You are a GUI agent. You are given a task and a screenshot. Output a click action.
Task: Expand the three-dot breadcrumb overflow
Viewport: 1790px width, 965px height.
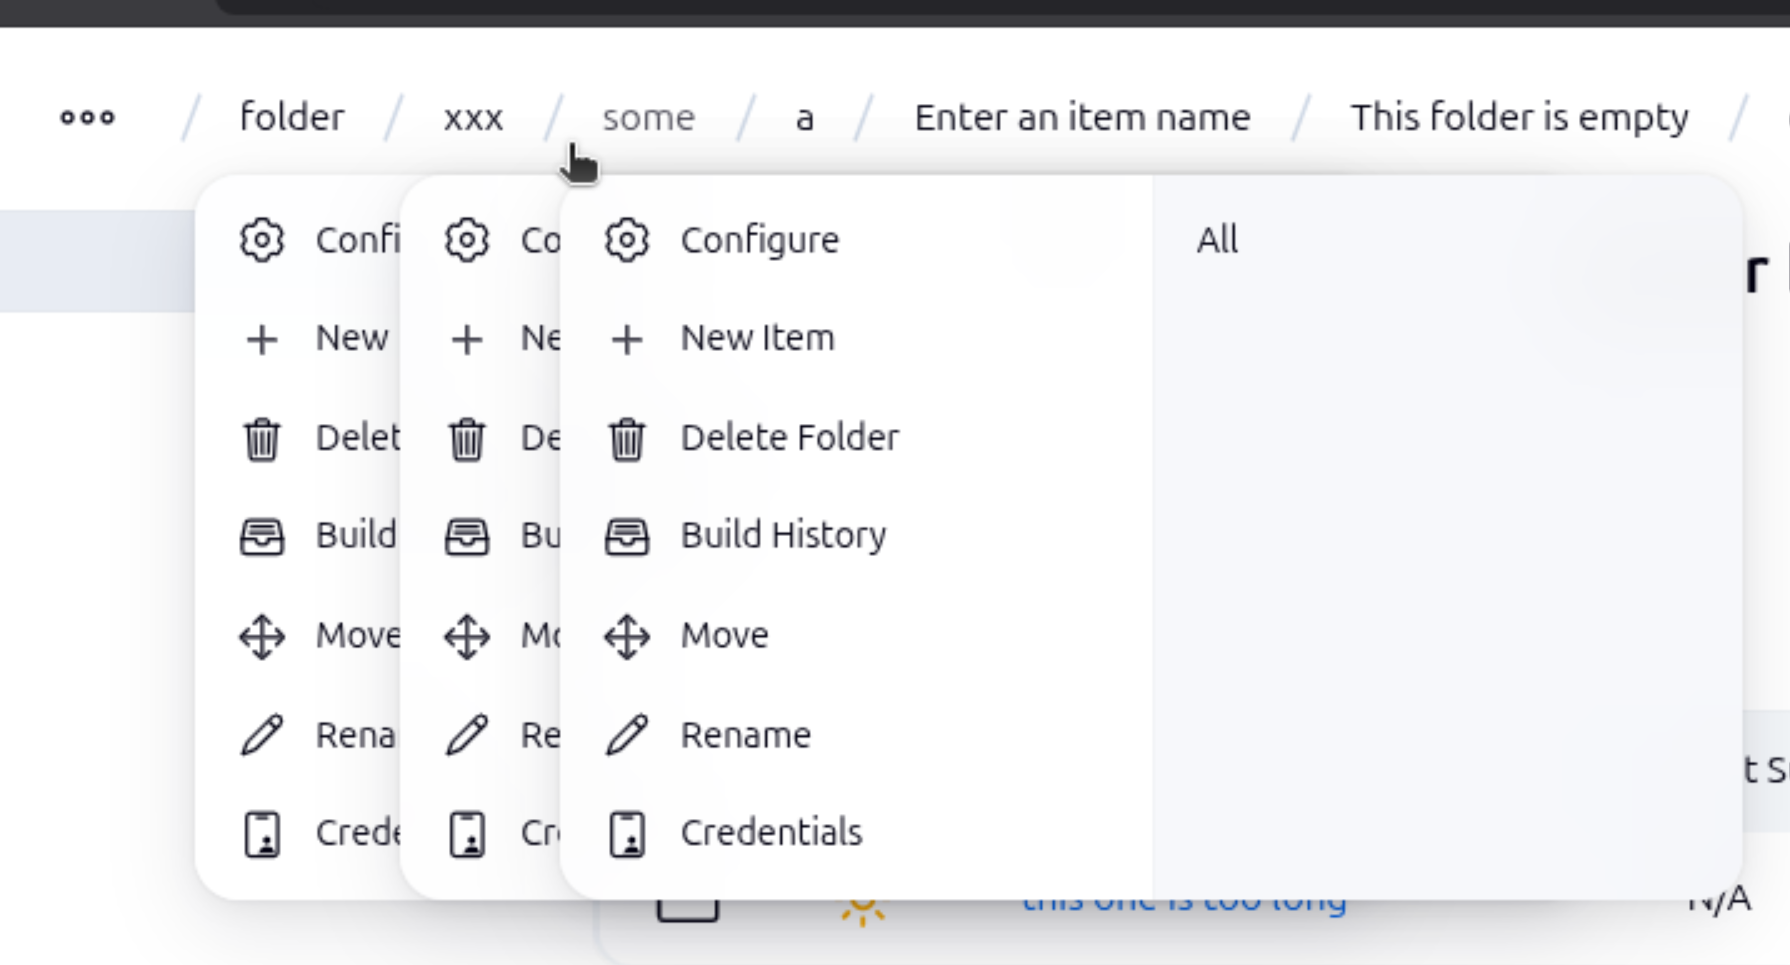tap(88, 118)
